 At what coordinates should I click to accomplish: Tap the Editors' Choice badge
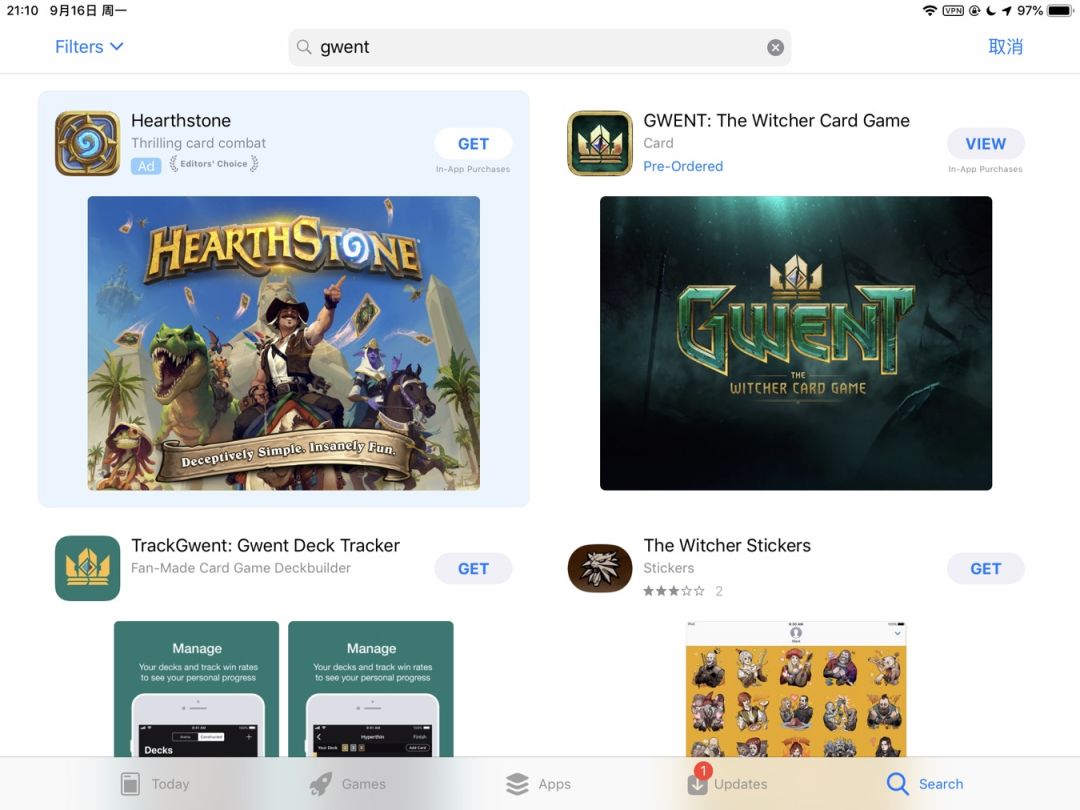tap(214, 164)
